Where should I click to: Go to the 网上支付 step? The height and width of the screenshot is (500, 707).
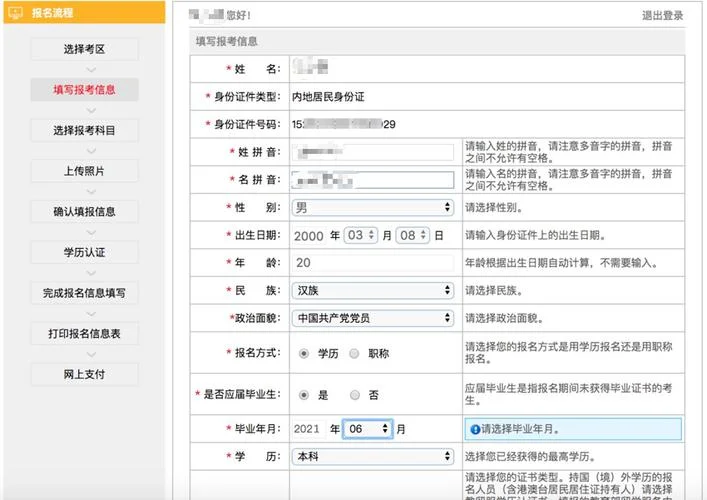(x=84, y=374)
